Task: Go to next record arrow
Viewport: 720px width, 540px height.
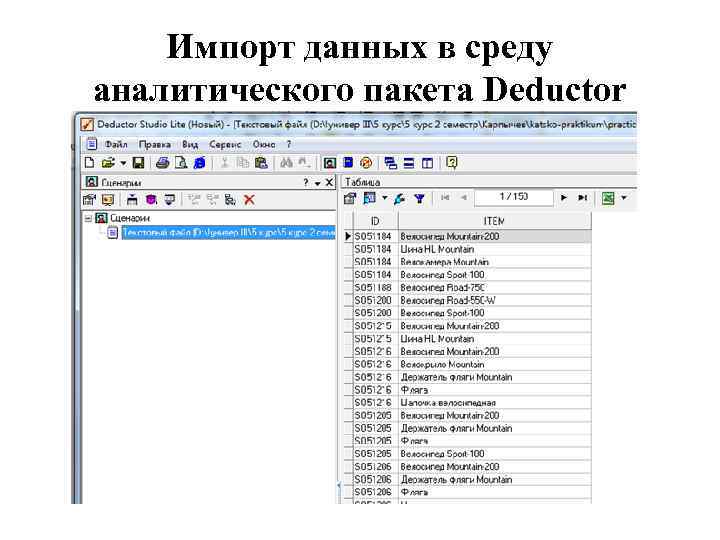Action: [x=564, y=197]
